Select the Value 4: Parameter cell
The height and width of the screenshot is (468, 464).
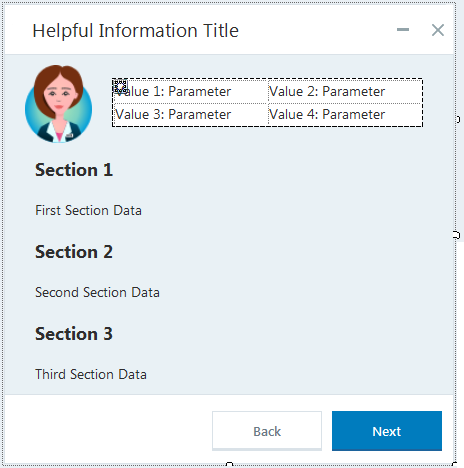345,115
